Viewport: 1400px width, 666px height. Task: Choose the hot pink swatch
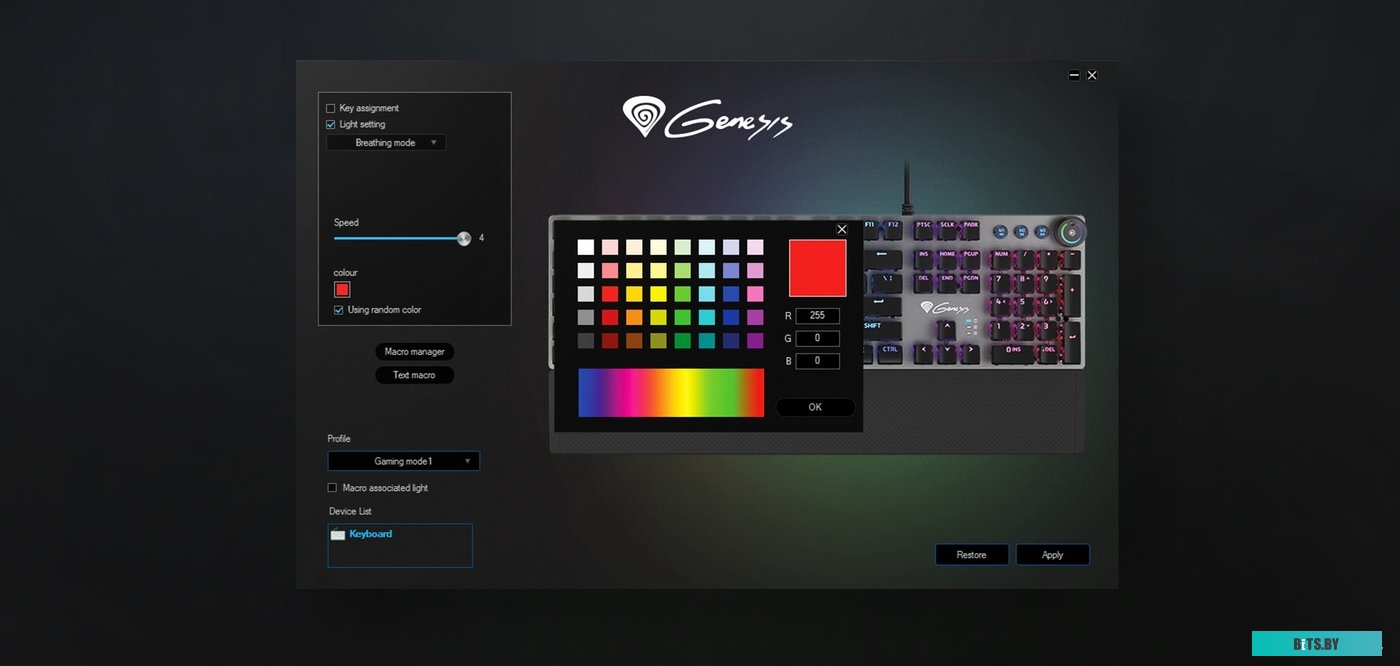(755, 294)
